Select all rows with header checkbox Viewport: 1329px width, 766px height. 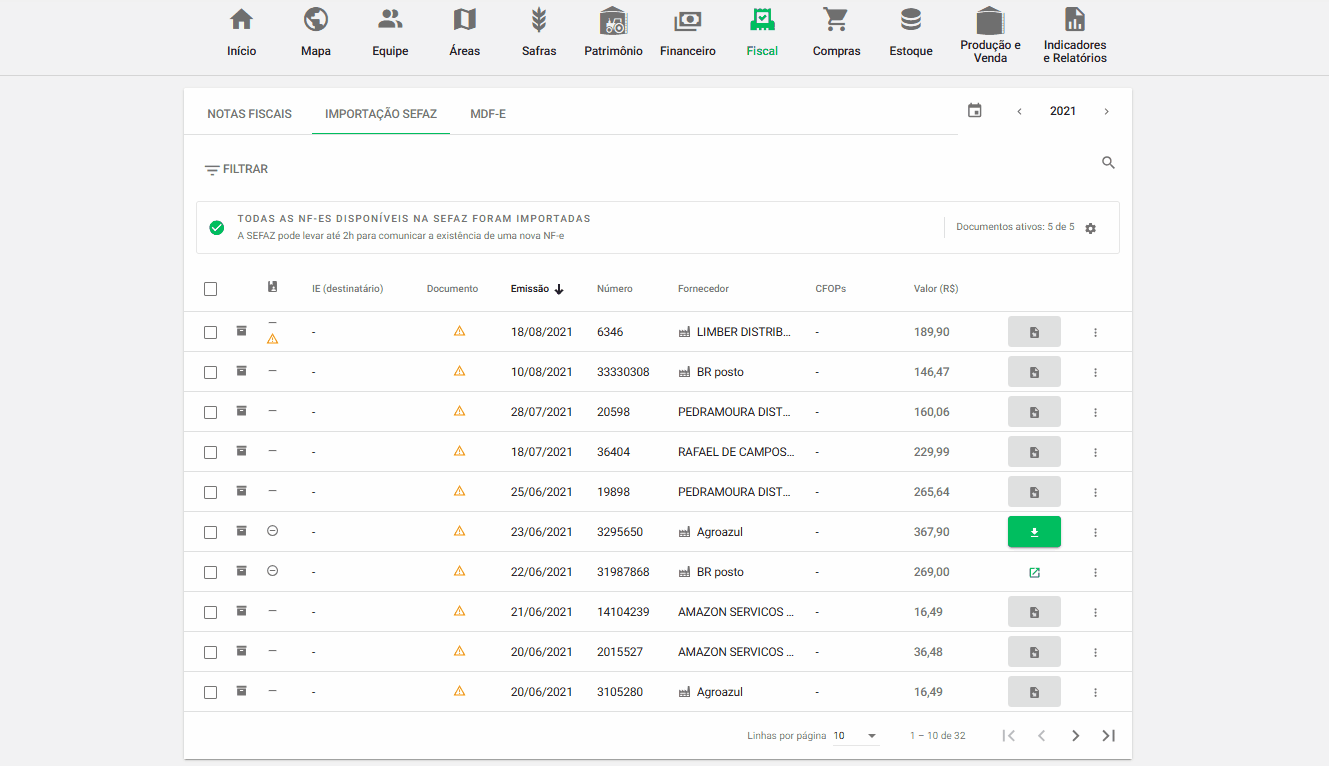tap(211, 288)
